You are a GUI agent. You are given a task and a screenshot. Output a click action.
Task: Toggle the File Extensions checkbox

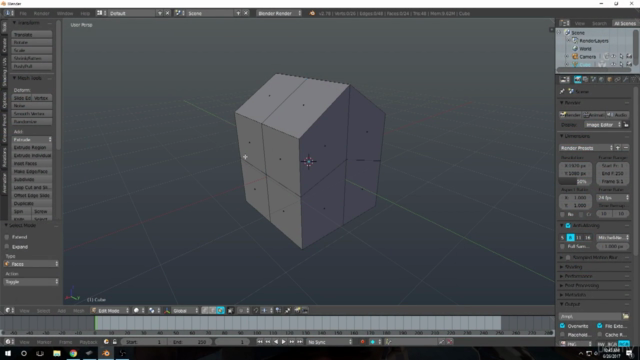click(x=600, y=326)
